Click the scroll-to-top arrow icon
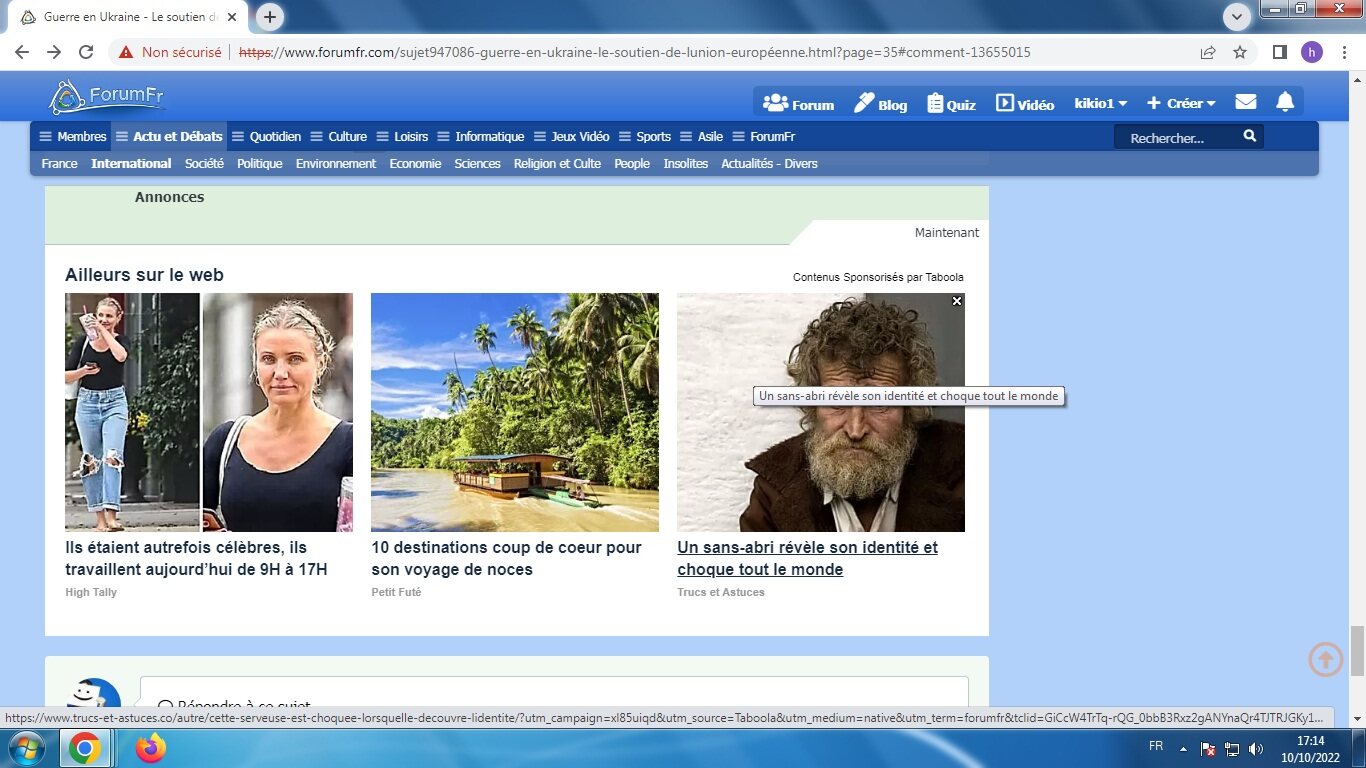Viewport: 1366px width, 768px height. pyautogui.click(x=1326, y=659)
